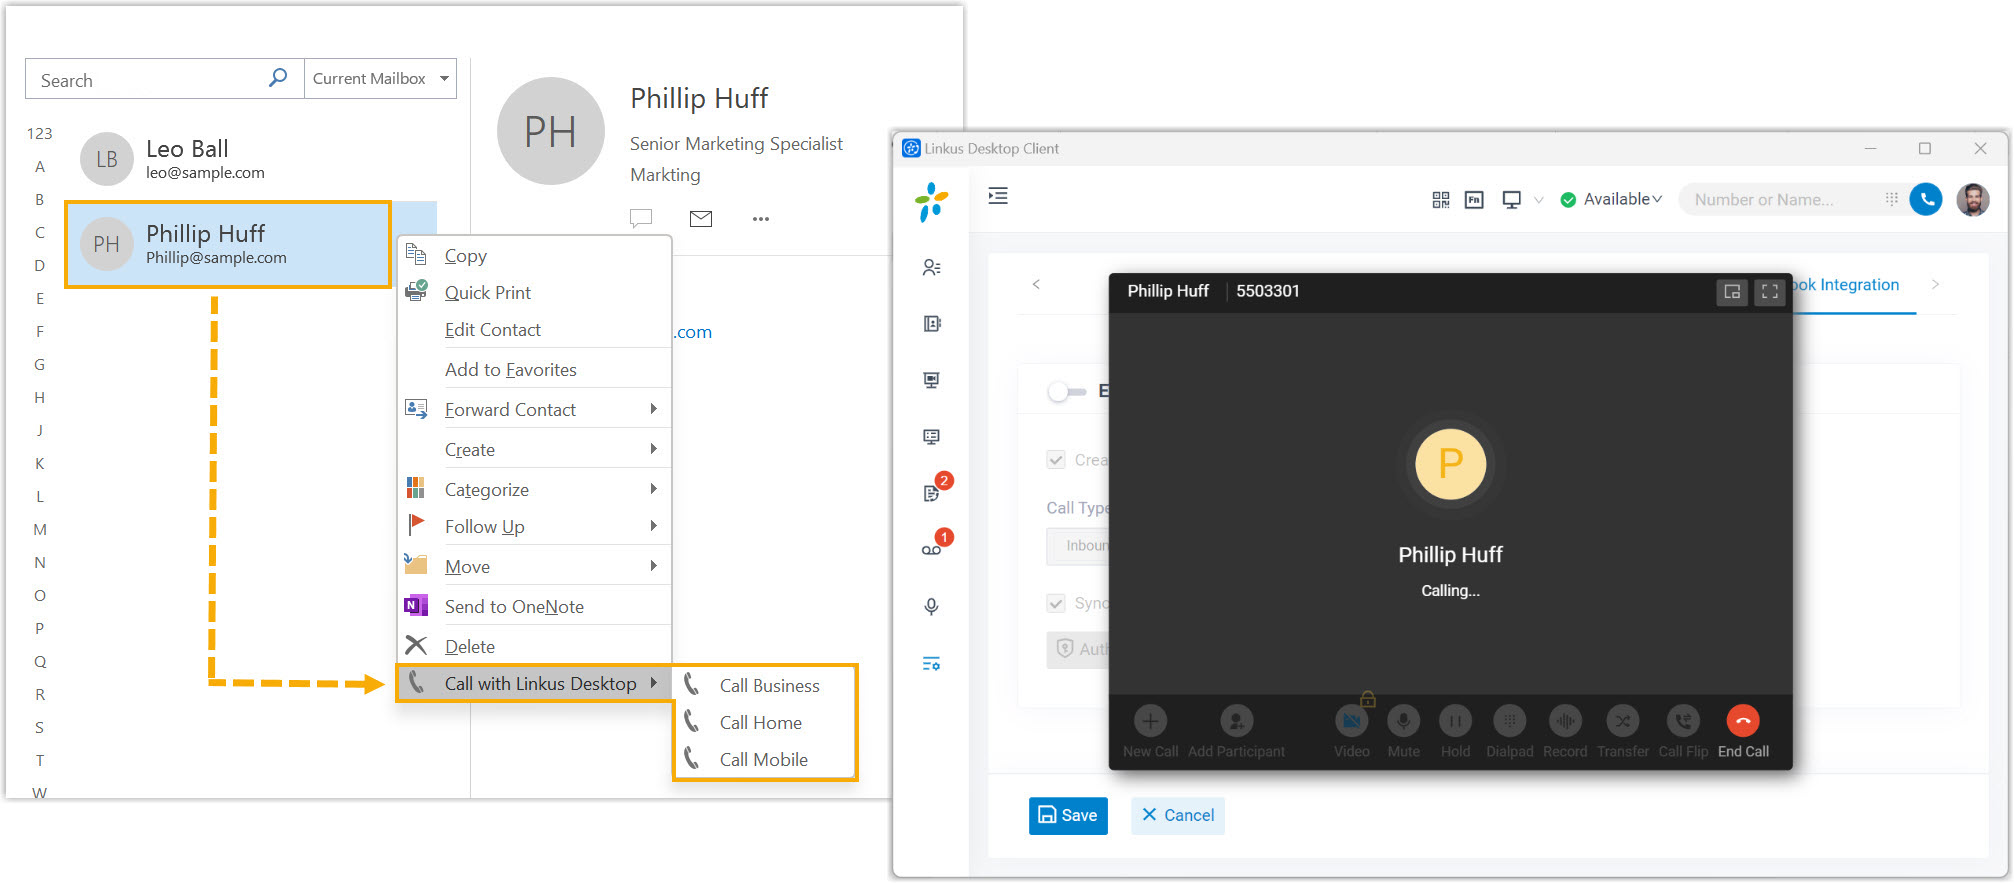Expand the Follow Up submenu

535,527
